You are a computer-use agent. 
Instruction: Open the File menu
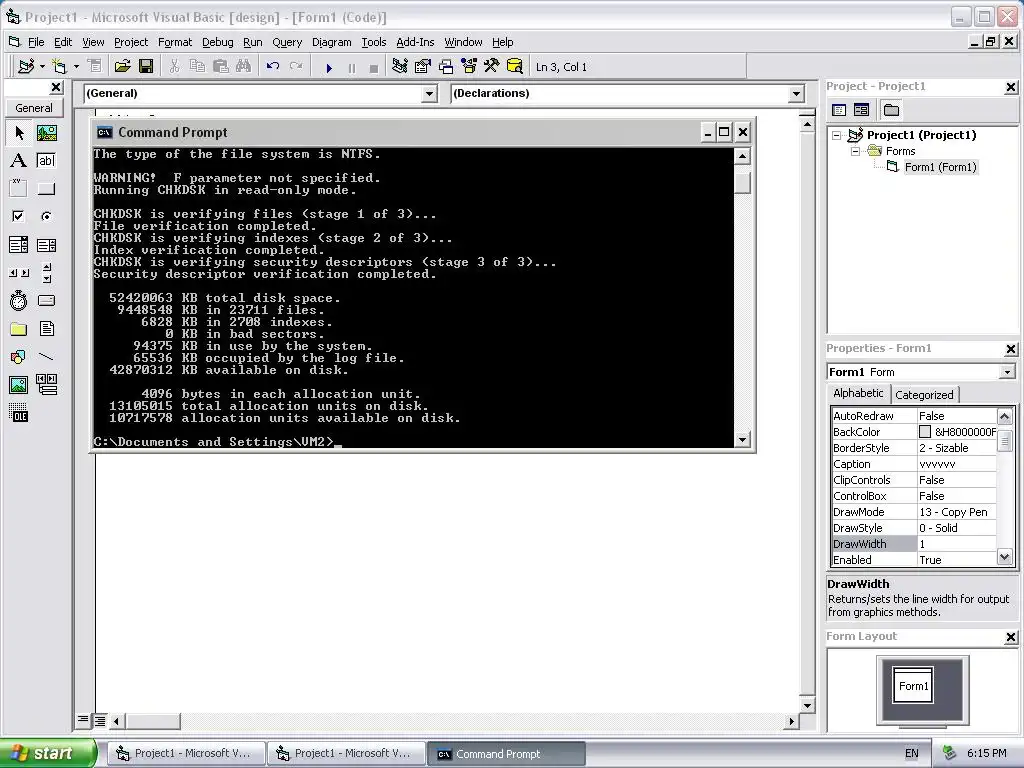36,42
